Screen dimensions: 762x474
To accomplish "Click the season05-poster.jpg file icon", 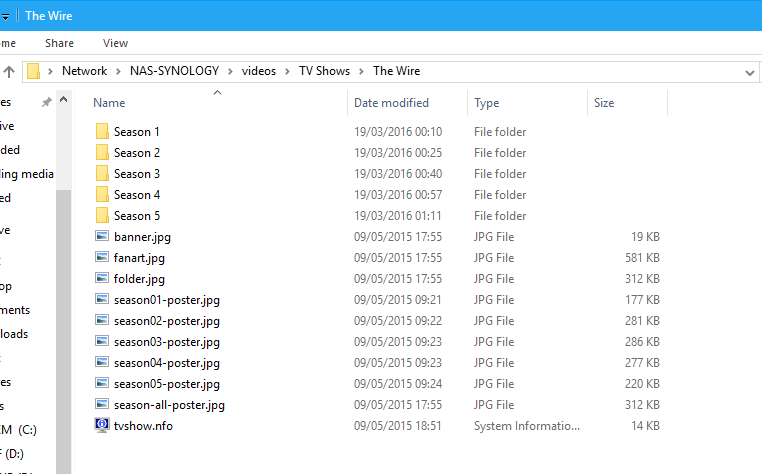I will coord(102,383).
